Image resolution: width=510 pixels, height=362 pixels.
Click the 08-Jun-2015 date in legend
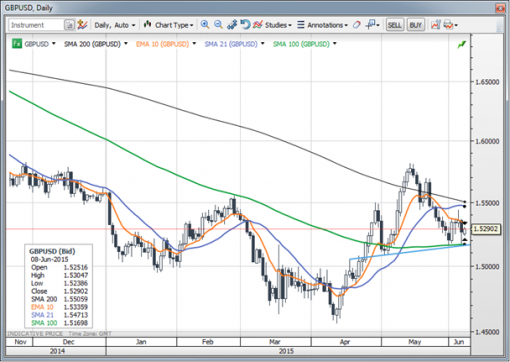tap(49, 259)
